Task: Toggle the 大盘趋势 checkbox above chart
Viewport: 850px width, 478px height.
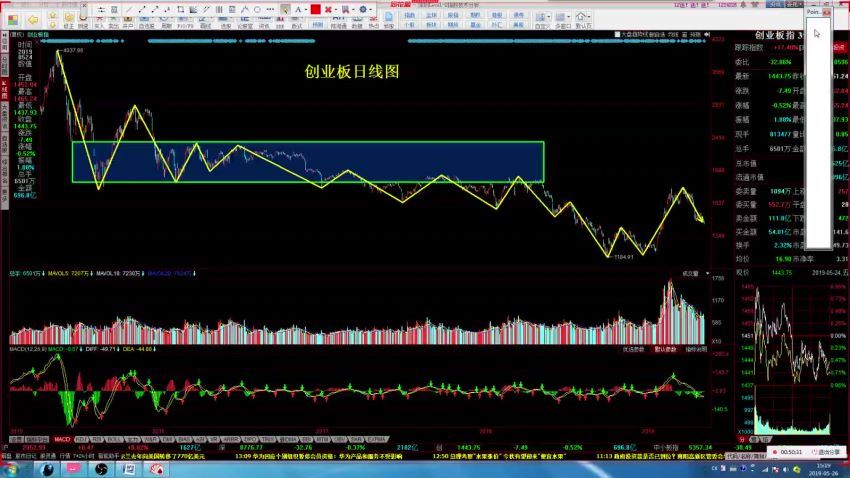Action: pos(617,34)
